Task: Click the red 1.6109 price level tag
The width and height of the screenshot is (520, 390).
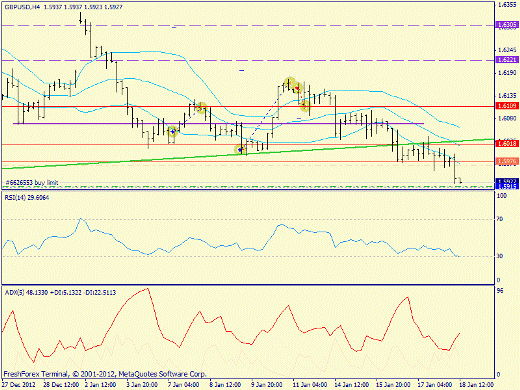Action: pos(507,106)
